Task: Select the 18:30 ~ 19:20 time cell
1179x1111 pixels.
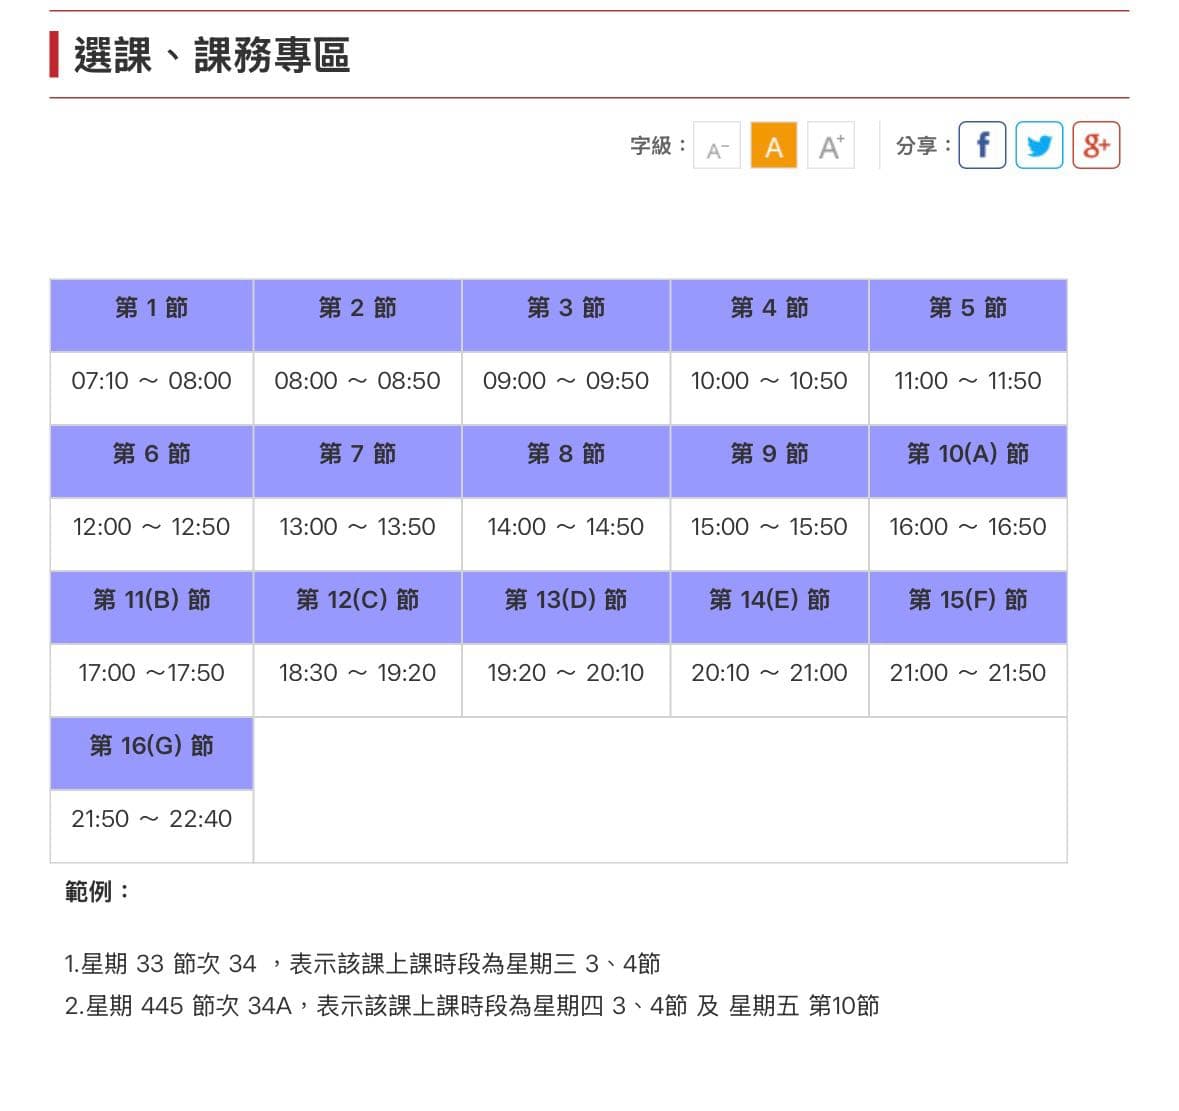Action: pyautogui.click(x=358, y=680)
